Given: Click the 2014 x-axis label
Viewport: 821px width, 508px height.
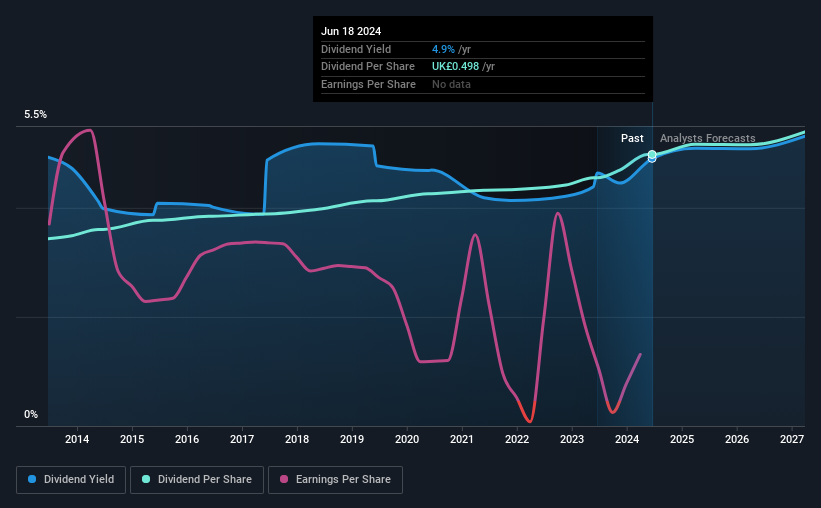Looking at the screenshot, I should 77,439.
